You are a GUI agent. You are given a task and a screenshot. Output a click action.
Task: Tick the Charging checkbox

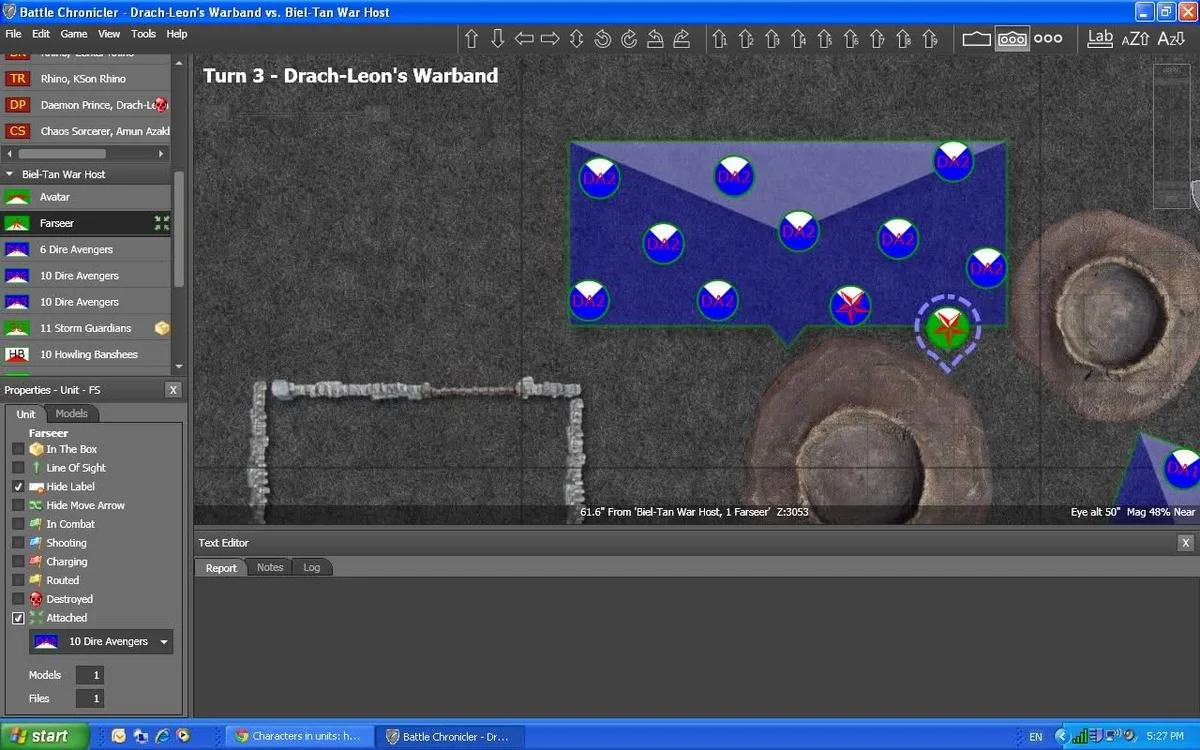(x=18, y=562)
